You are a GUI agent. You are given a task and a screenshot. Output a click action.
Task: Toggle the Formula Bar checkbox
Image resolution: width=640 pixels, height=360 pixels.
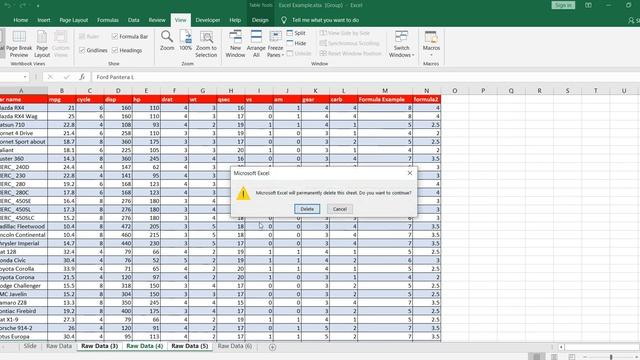pos(130,36)
